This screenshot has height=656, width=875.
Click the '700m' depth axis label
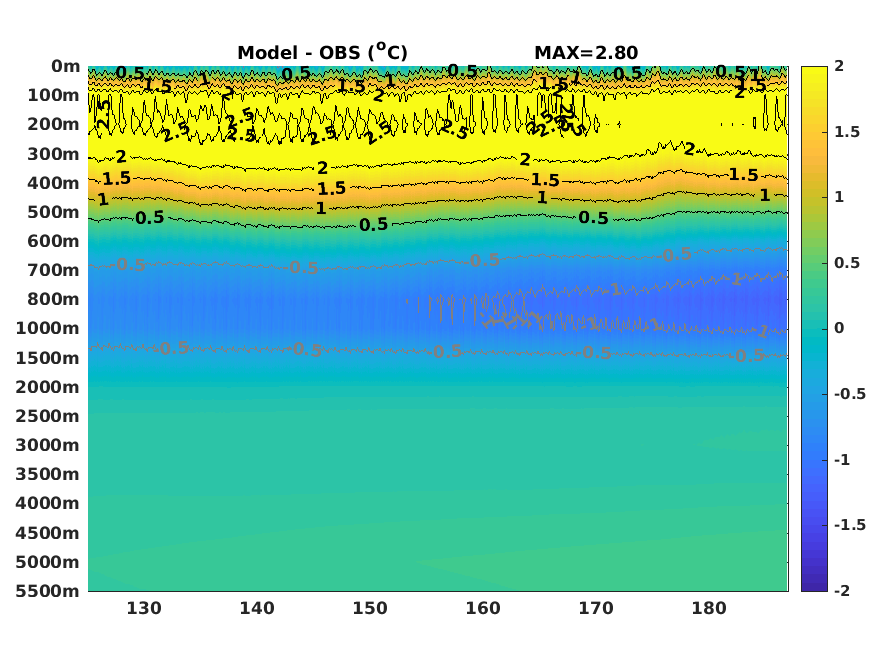(x=54, y=271)
